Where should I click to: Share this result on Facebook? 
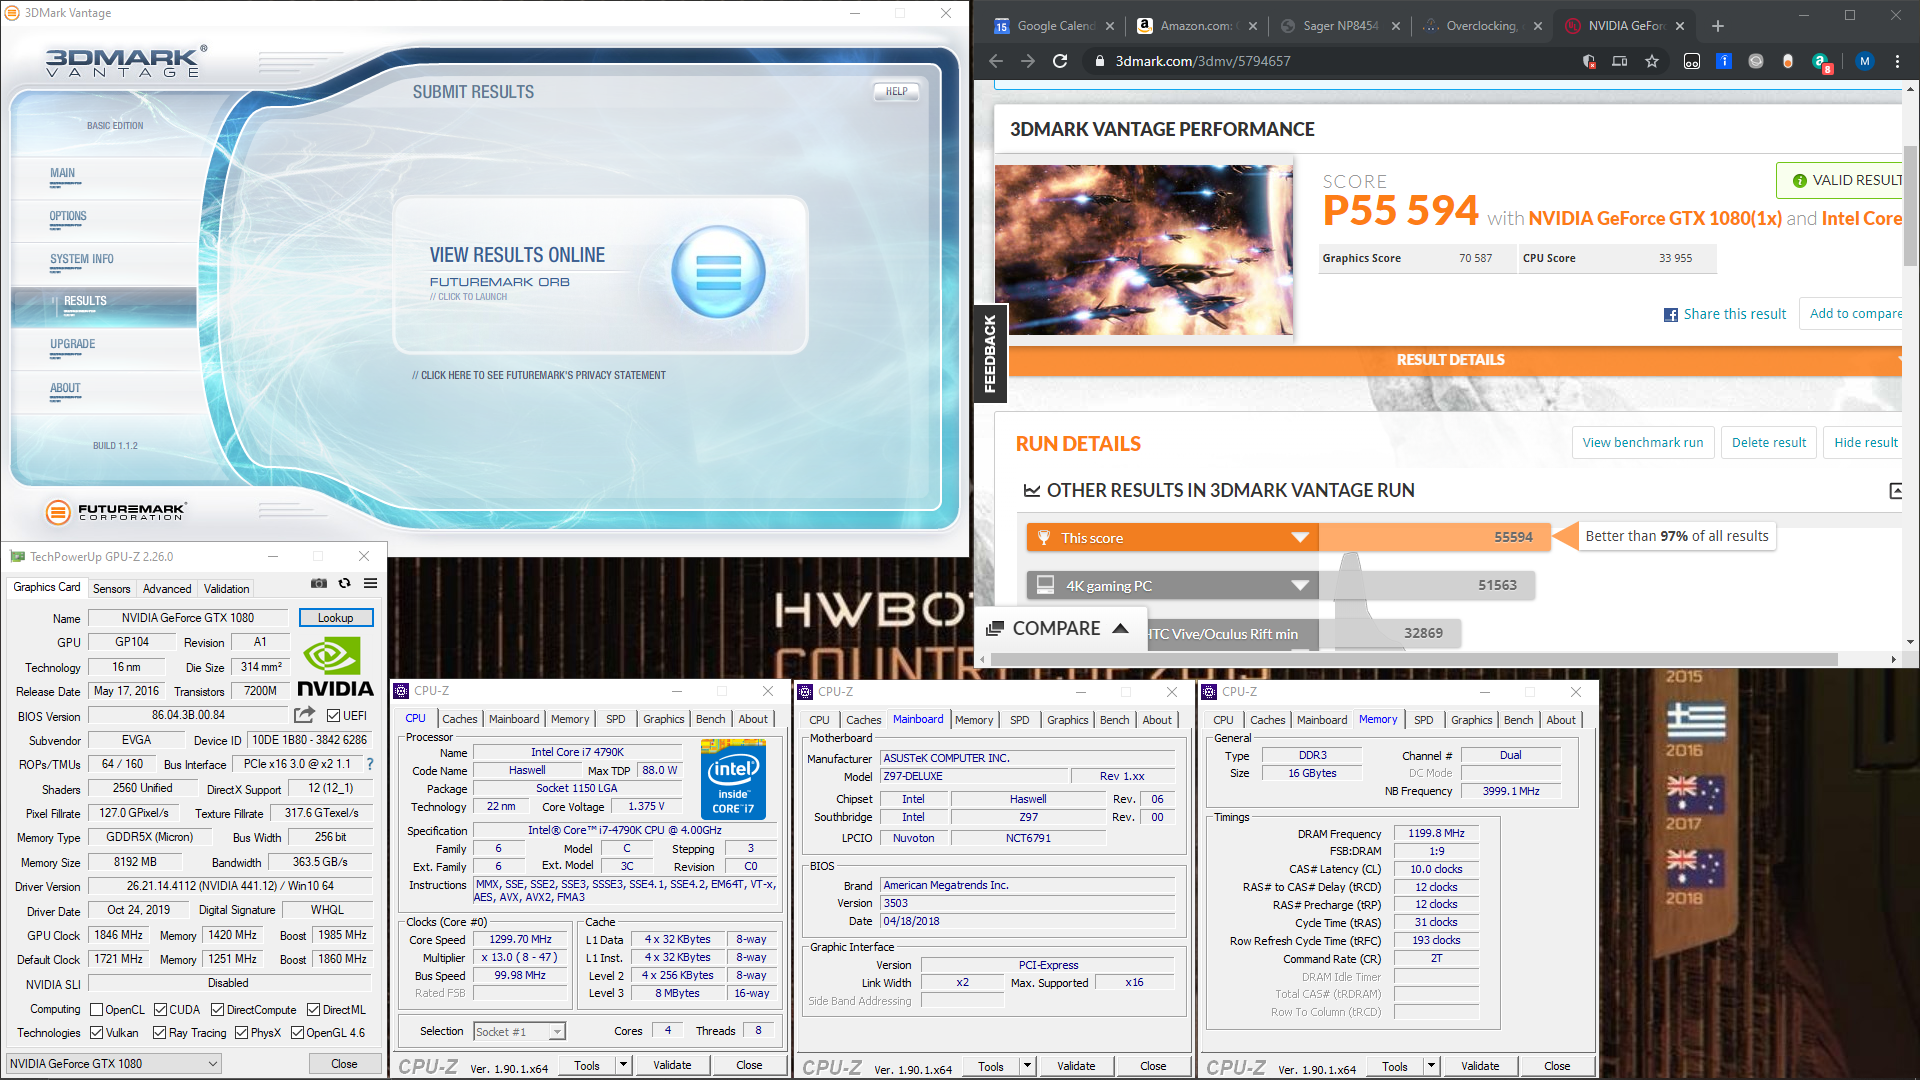click(x=1725, y=314)
